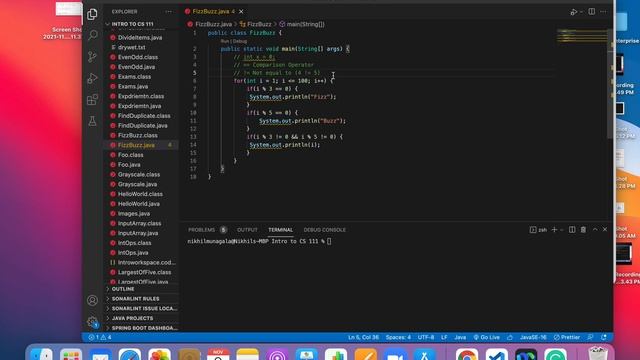Split the terminal panel

[x=572, y=230]
